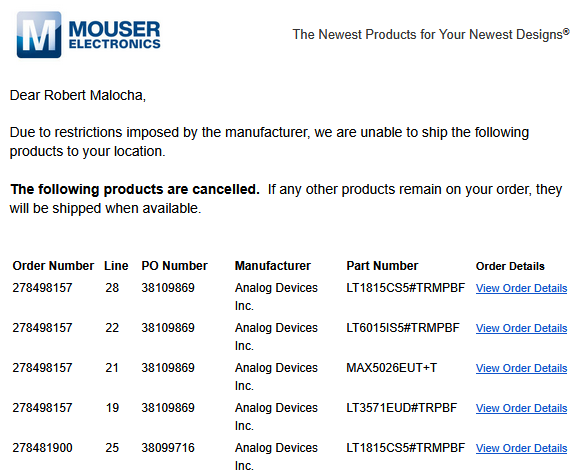Click order number 278481900

[x=42, y=447]
